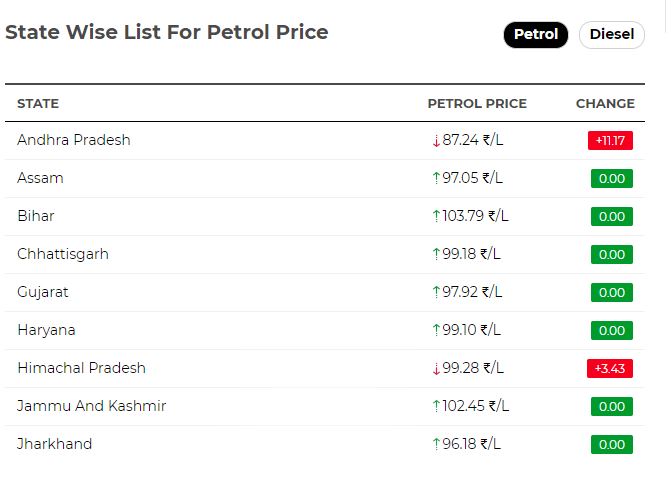The width and height of the screenshot is (672, 479).
Task: Click the up arrow beside Jharkhand price
Action: click(x=436, y=444)
